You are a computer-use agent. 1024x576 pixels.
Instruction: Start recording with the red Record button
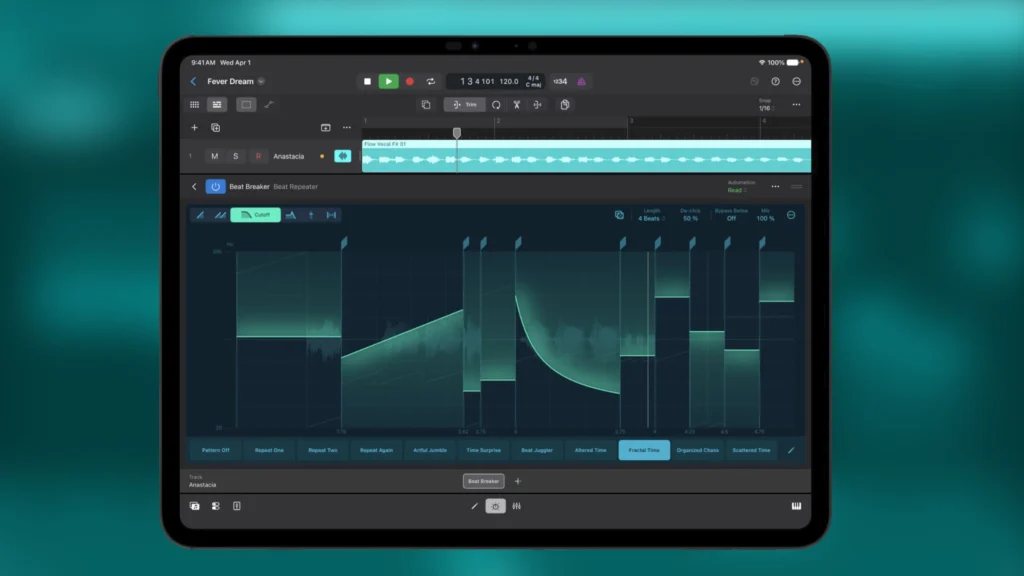[409, 82]
